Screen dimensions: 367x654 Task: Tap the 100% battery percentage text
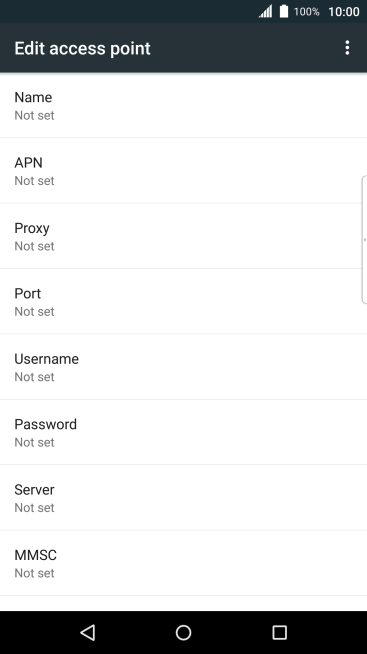(307, 12)
